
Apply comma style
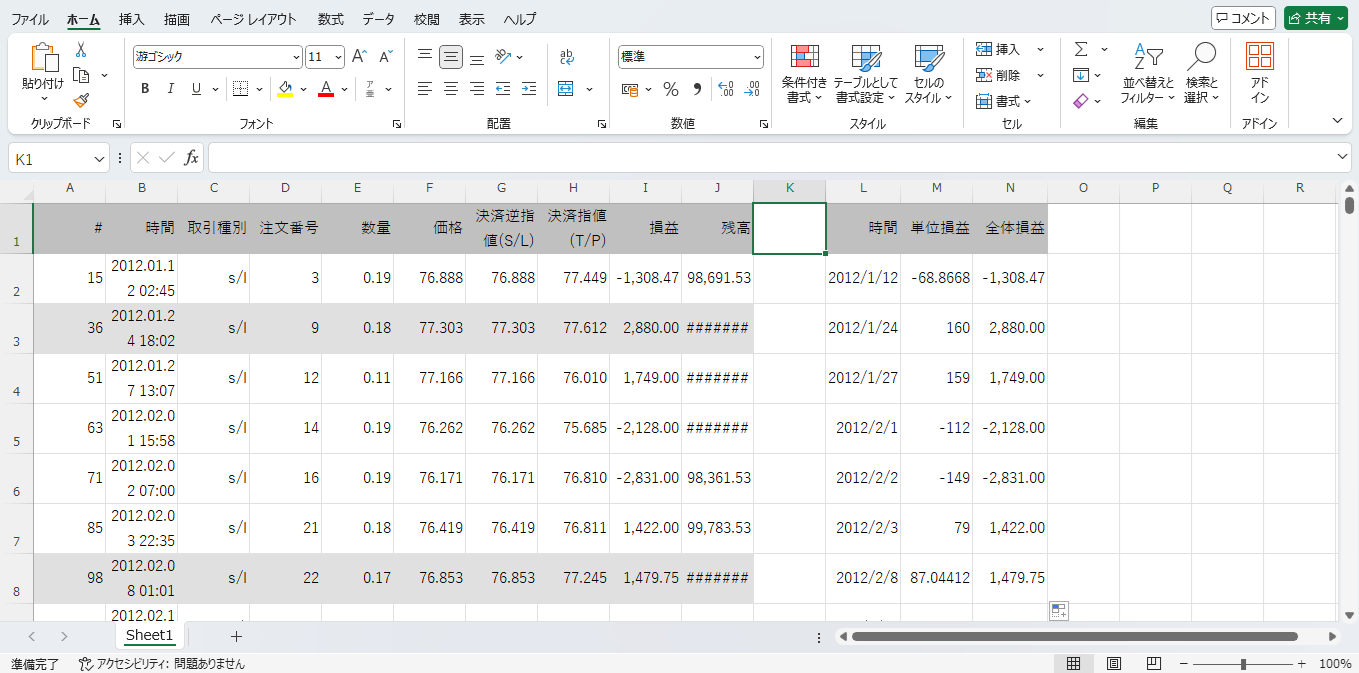(697, 89)
